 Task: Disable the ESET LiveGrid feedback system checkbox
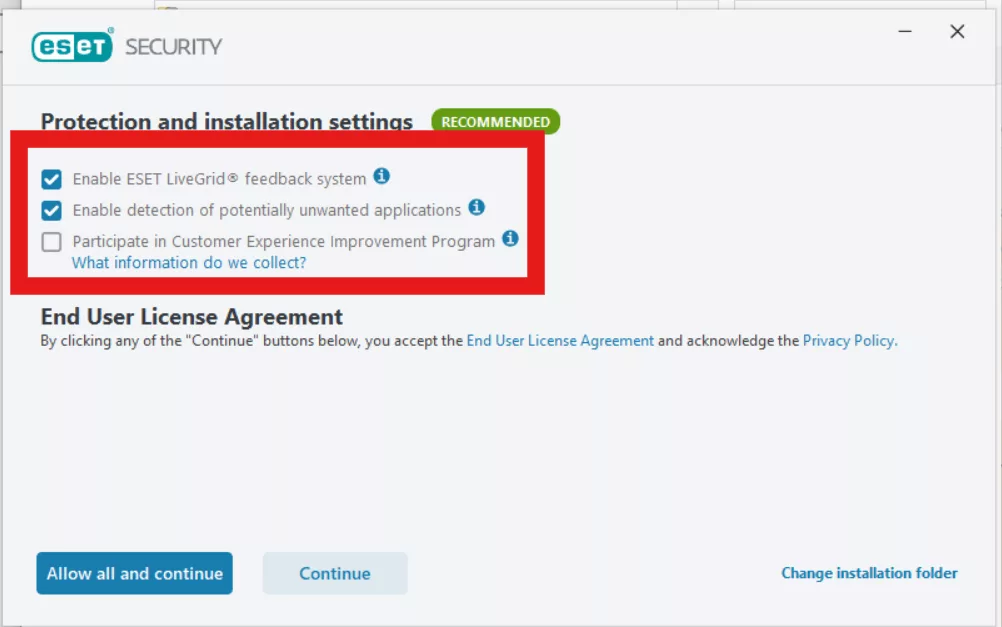pos(49,178)
